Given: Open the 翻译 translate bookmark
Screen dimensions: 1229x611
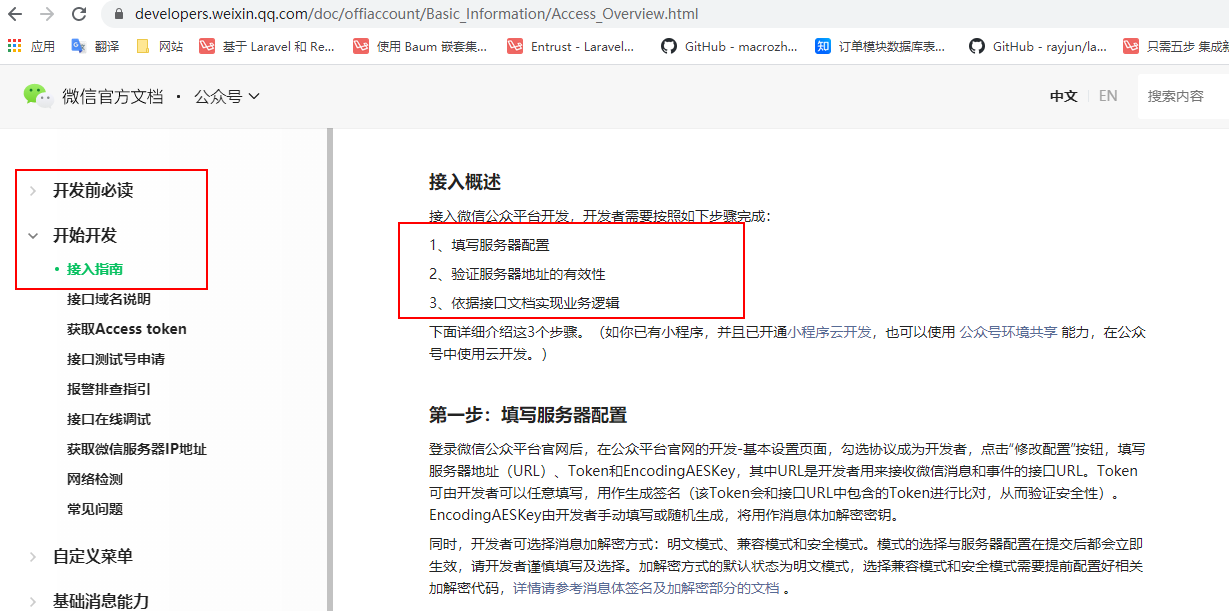Looking at the screenshot, I should point(95,46).
